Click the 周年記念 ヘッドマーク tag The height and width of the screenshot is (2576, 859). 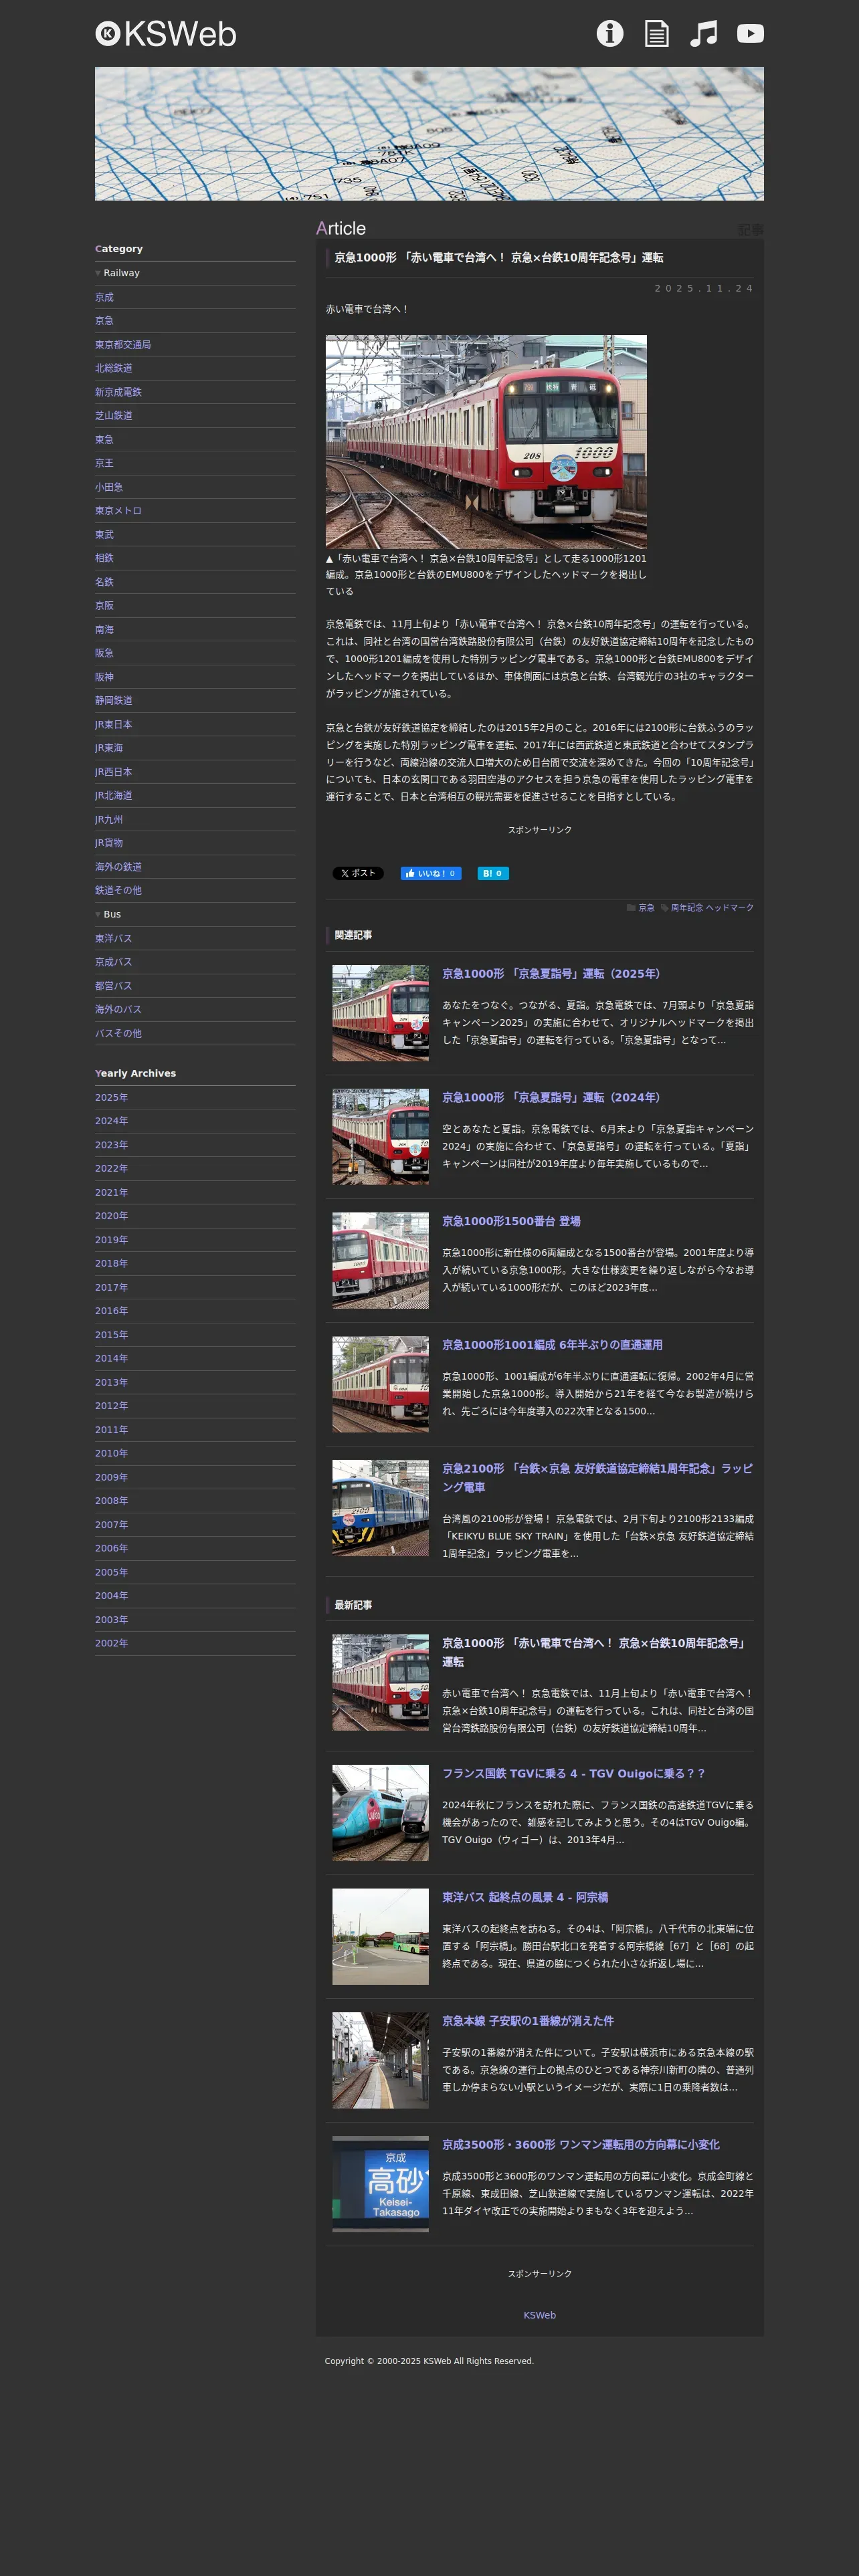tap(712, 908)
